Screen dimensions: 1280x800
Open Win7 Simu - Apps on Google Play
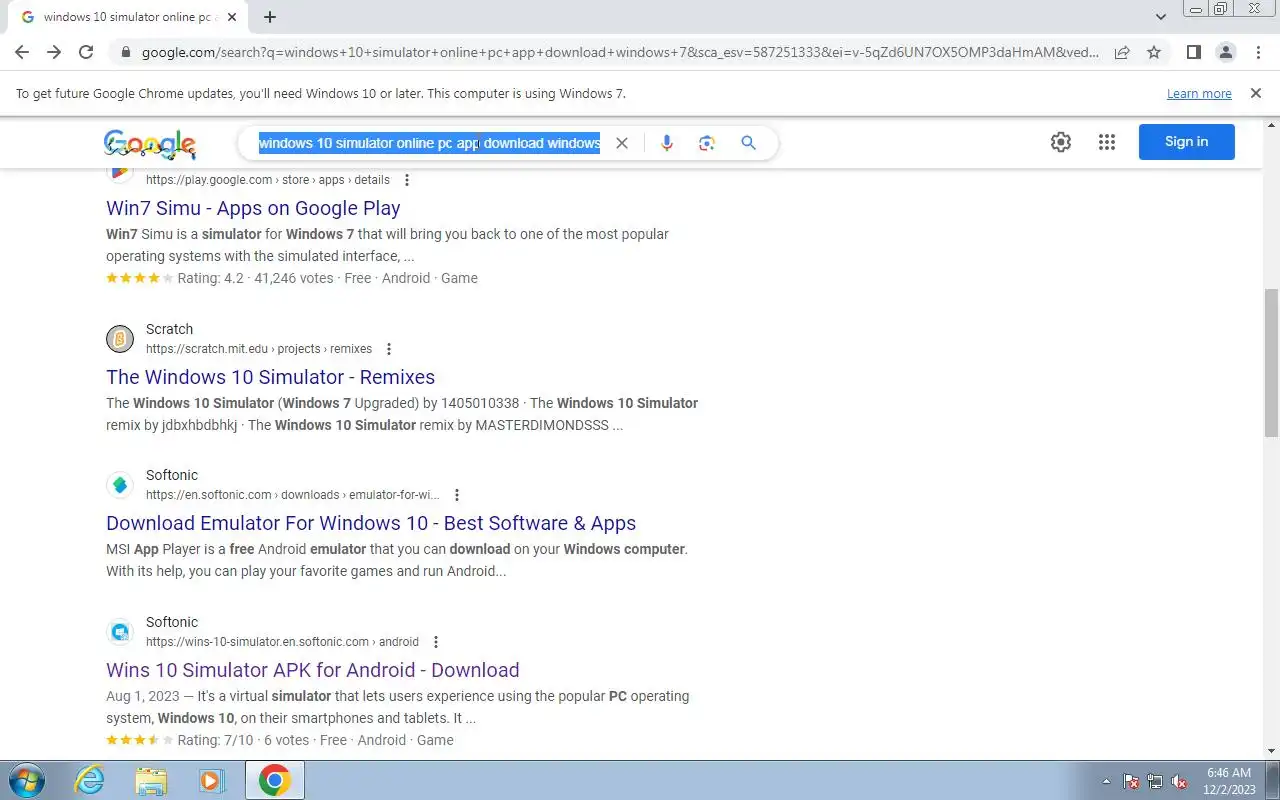click(x=253, y=208)
